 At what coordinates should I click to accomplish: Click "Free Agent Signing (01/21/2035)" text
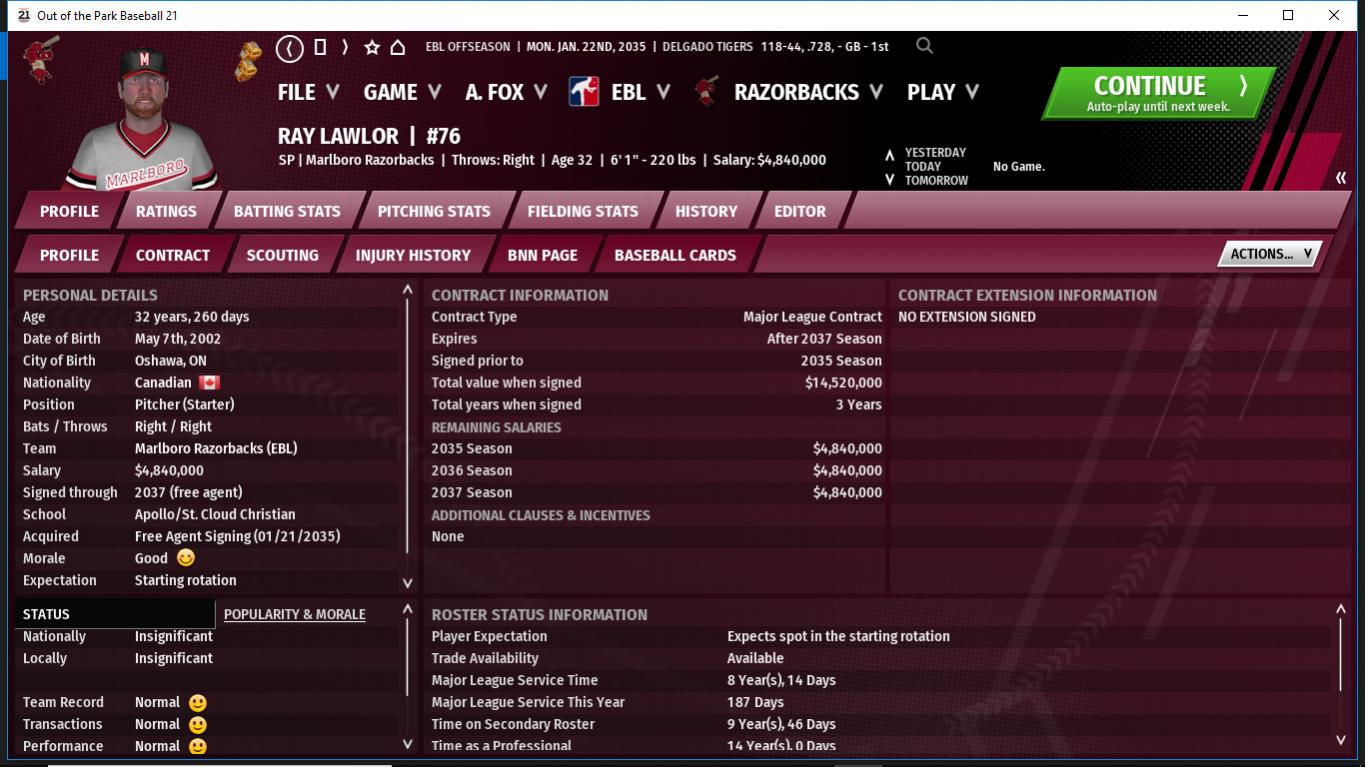(238, 536)
